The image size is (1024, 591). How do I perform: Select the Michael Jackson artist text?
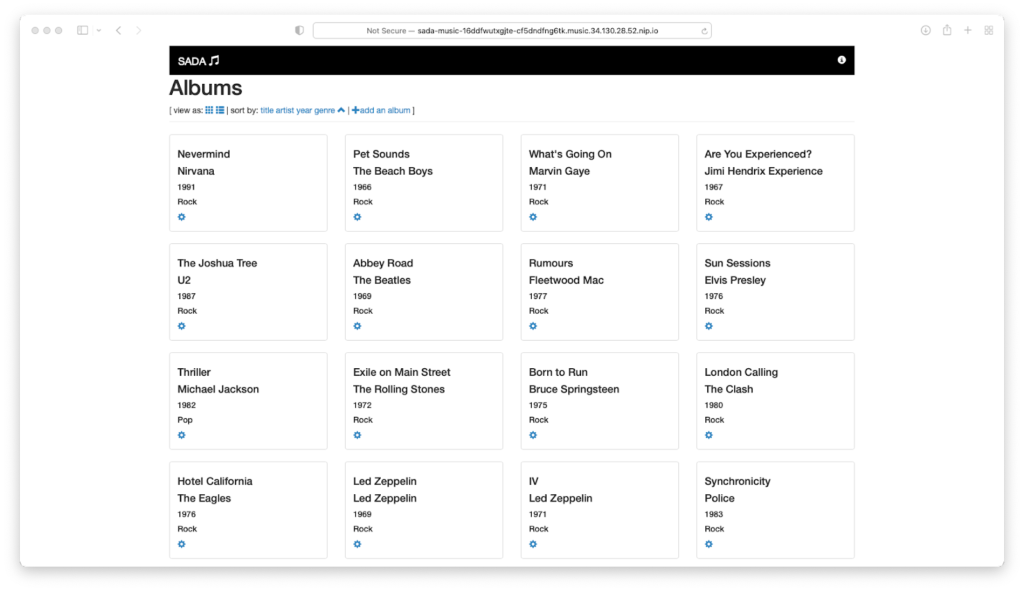coord(218,389)
